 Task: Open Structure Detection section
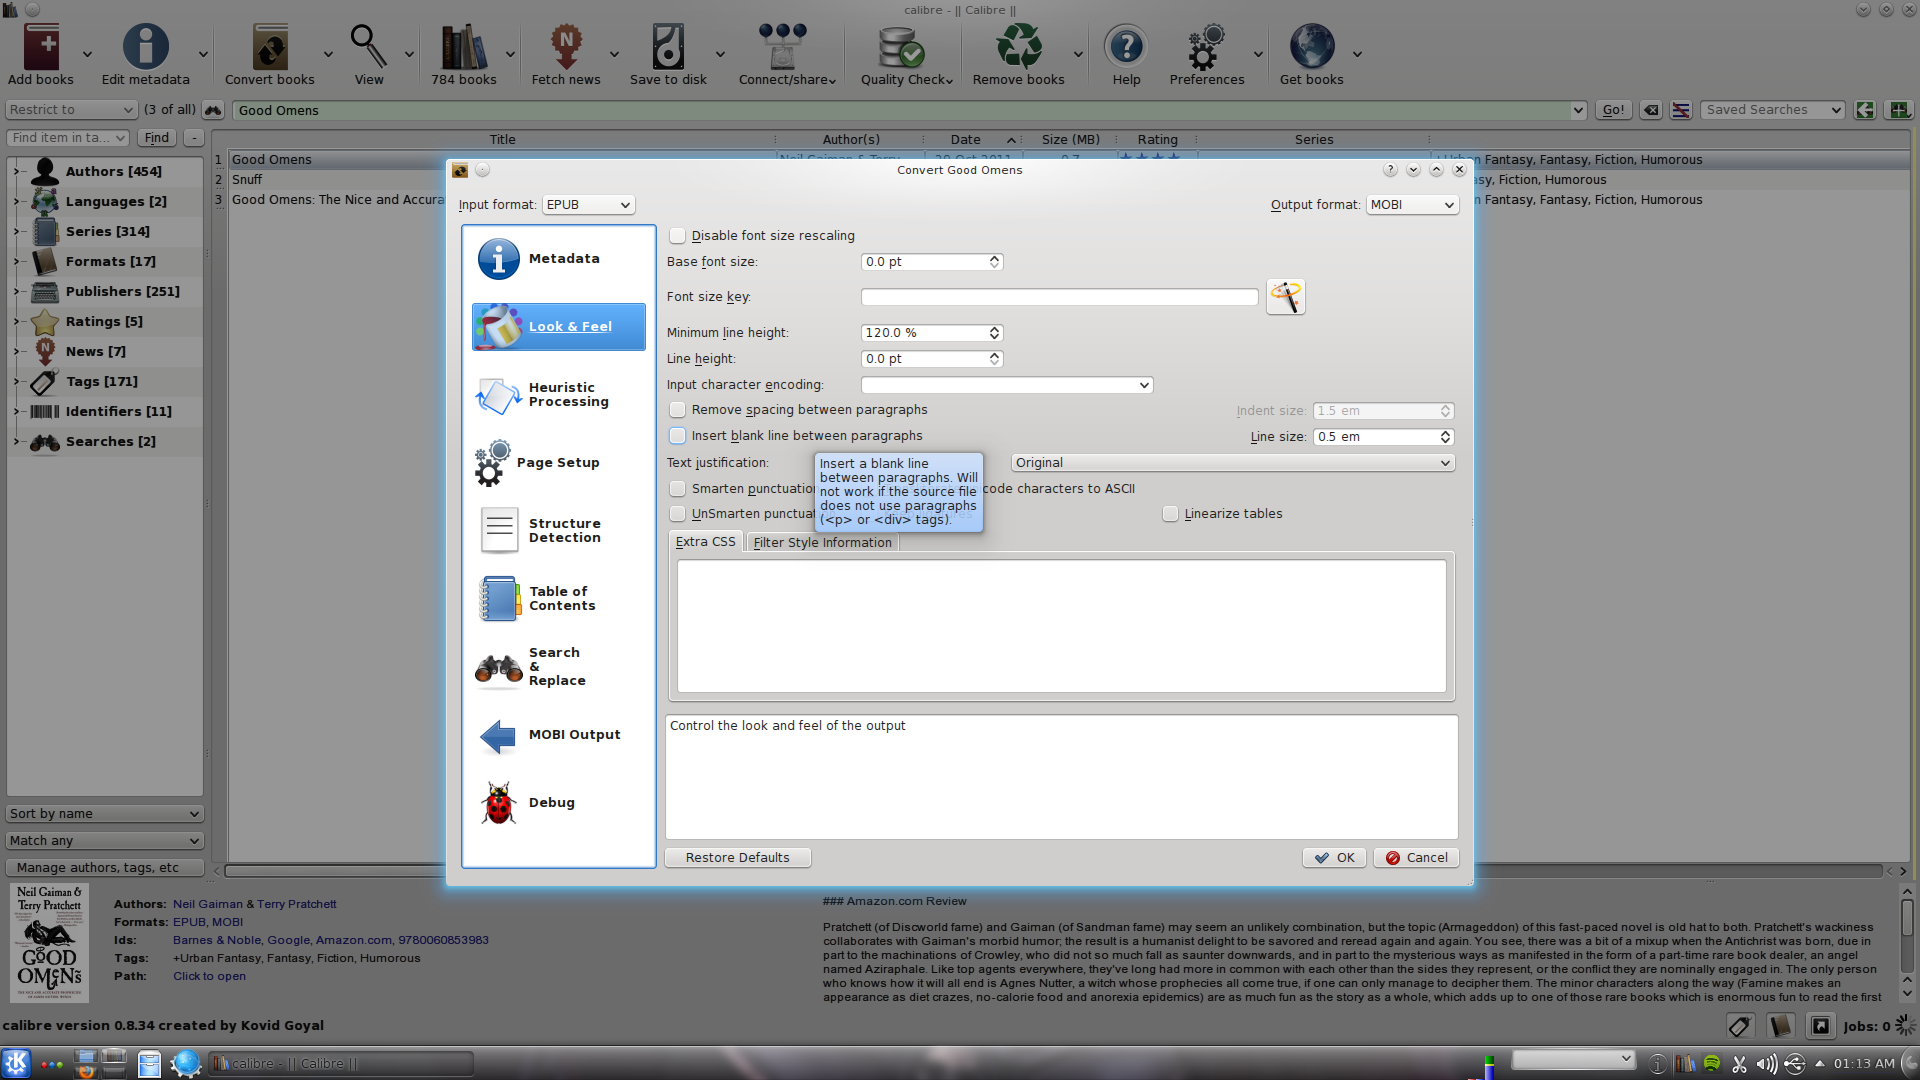558,531
